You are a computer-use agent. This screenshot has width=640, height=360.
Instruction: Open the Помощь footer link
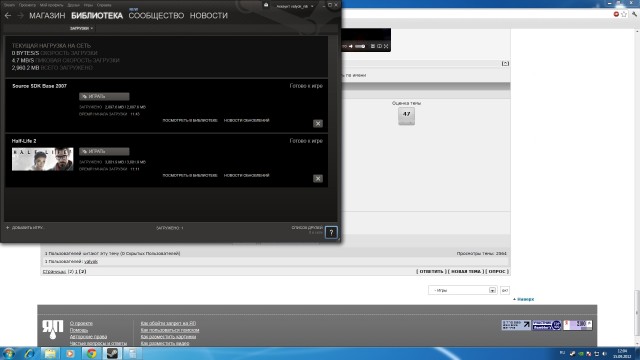pos(79,330)
